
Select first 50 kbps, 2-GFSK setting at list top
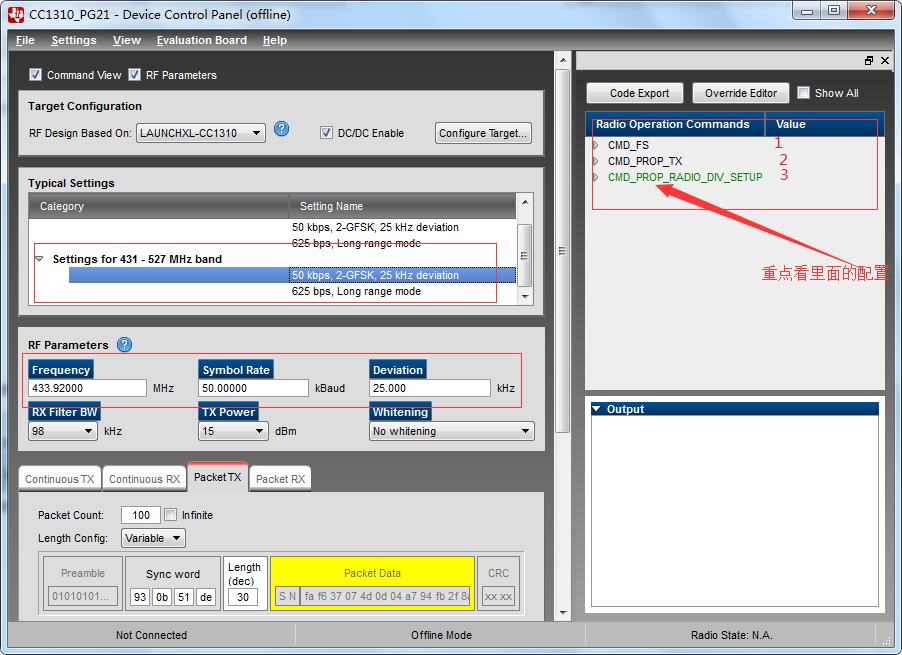point(375,227)
